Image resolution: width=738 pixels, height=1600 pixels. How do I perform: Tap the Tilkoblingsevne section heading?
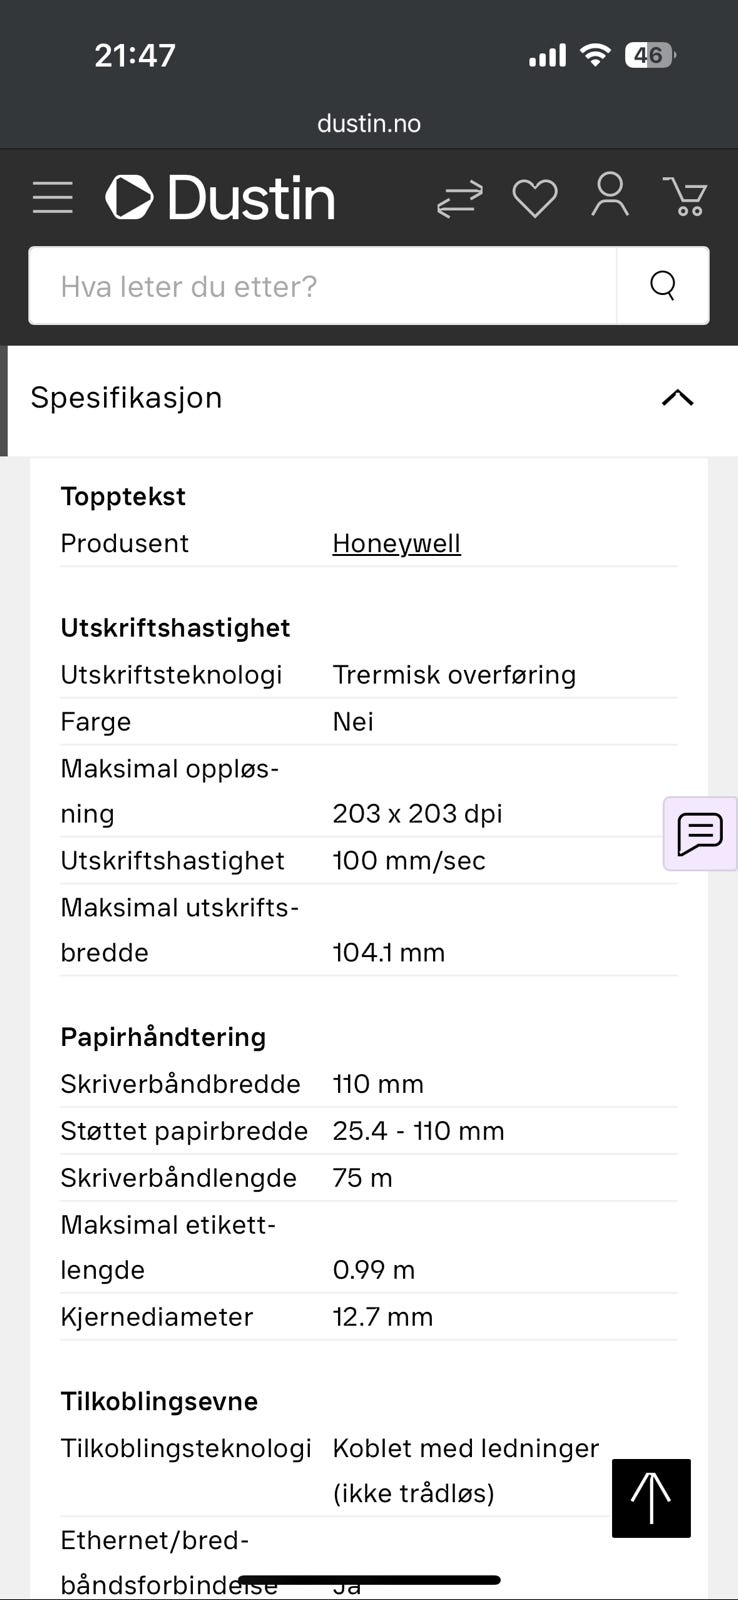(159, 1401)
